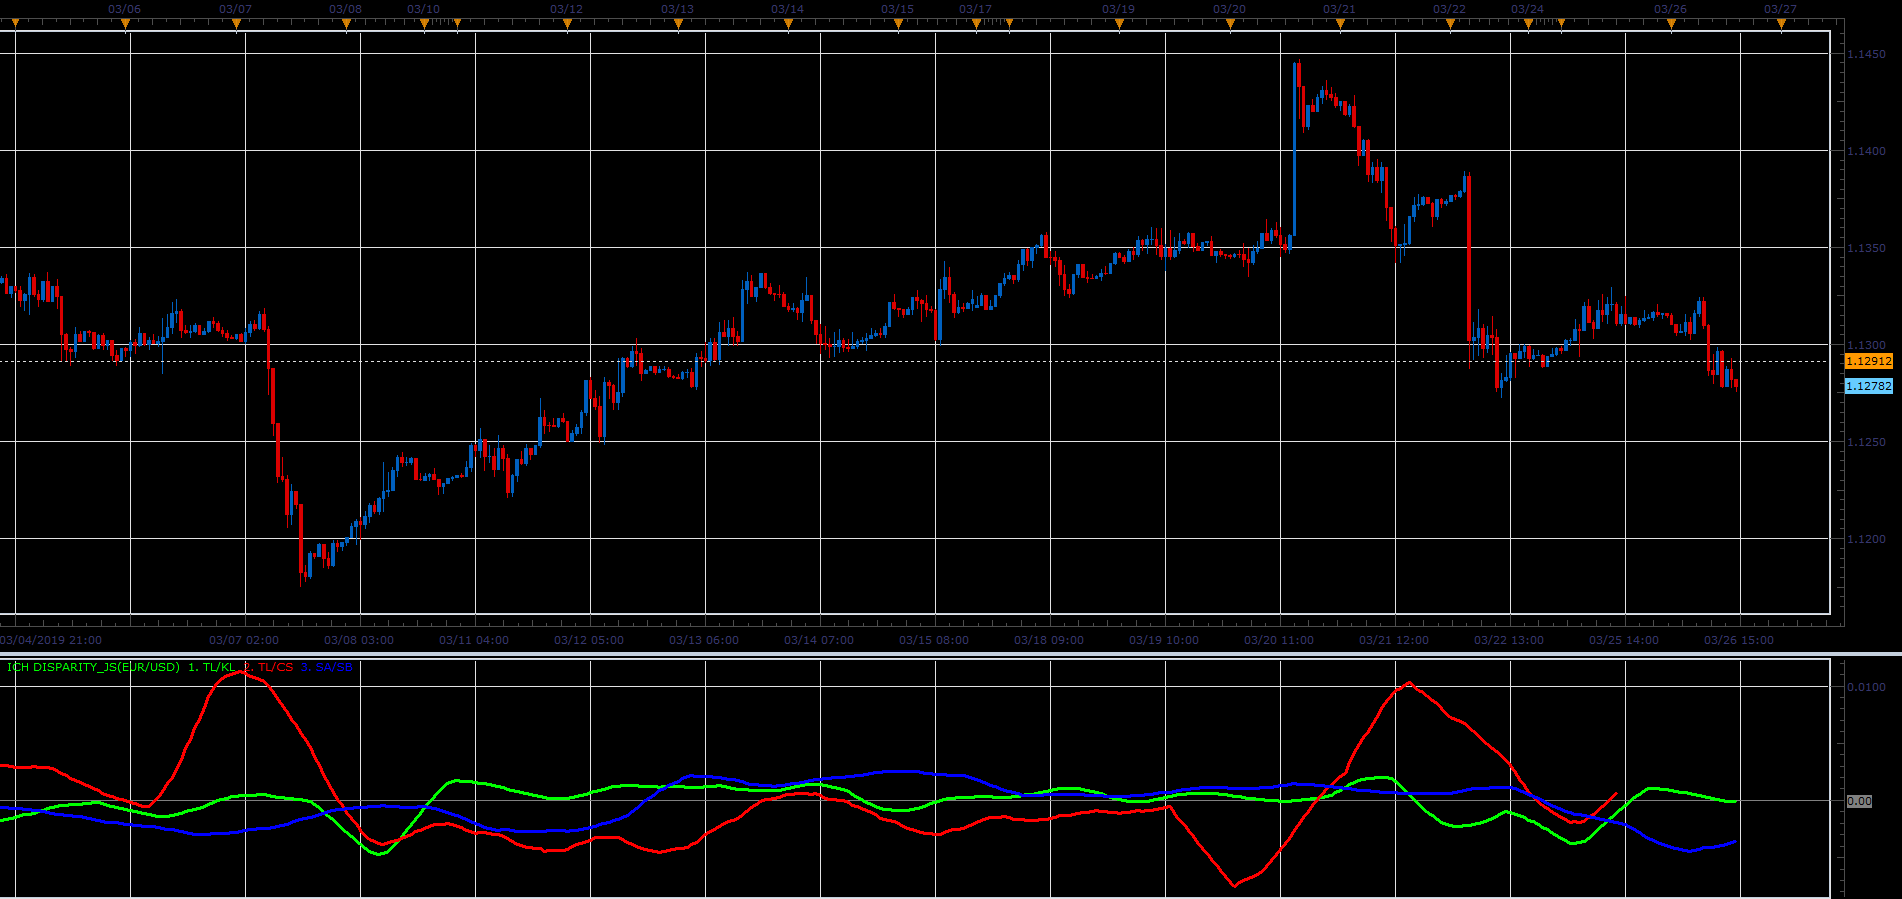Click the 03/20 11:00 time axis label
Screen dimensions: 1902x899
1279,640
